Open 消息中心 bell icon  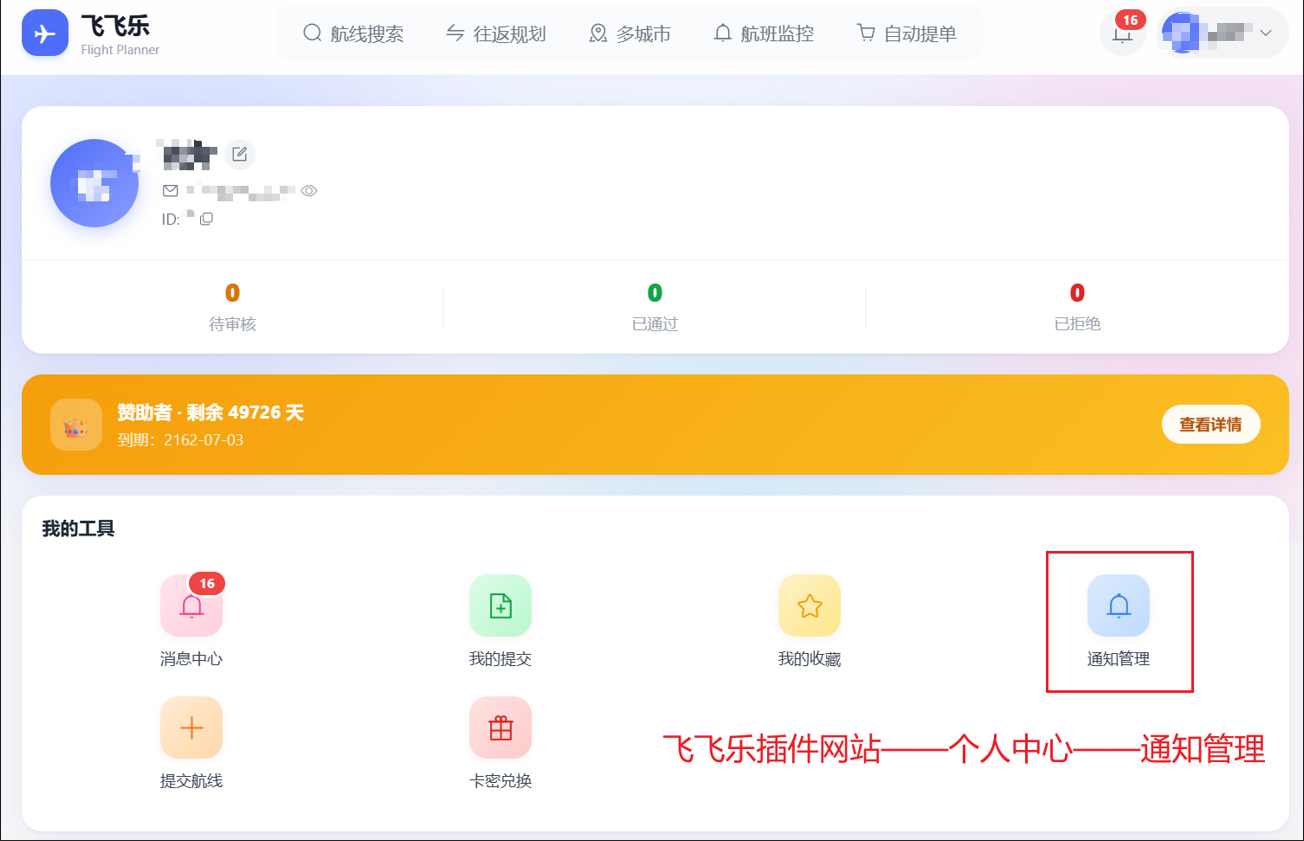click(x=191, y=606)
